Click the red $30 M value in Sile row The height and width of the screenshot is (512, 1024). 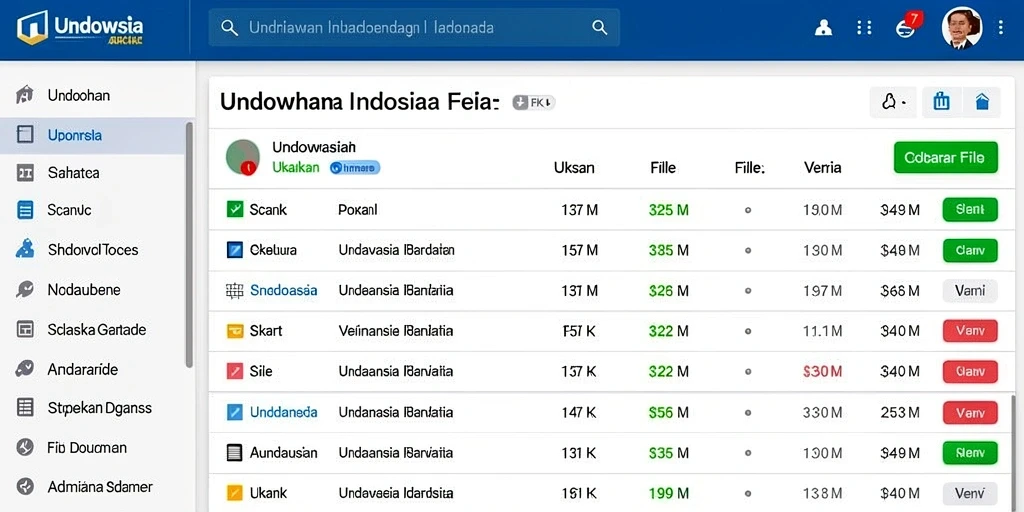coord(822,372)
